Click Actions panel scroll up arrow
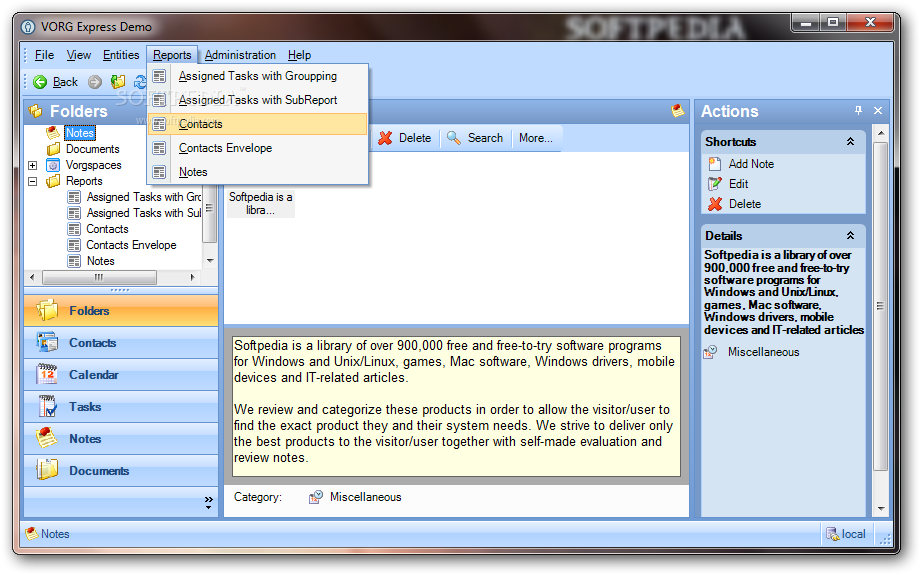 (880, 133)
